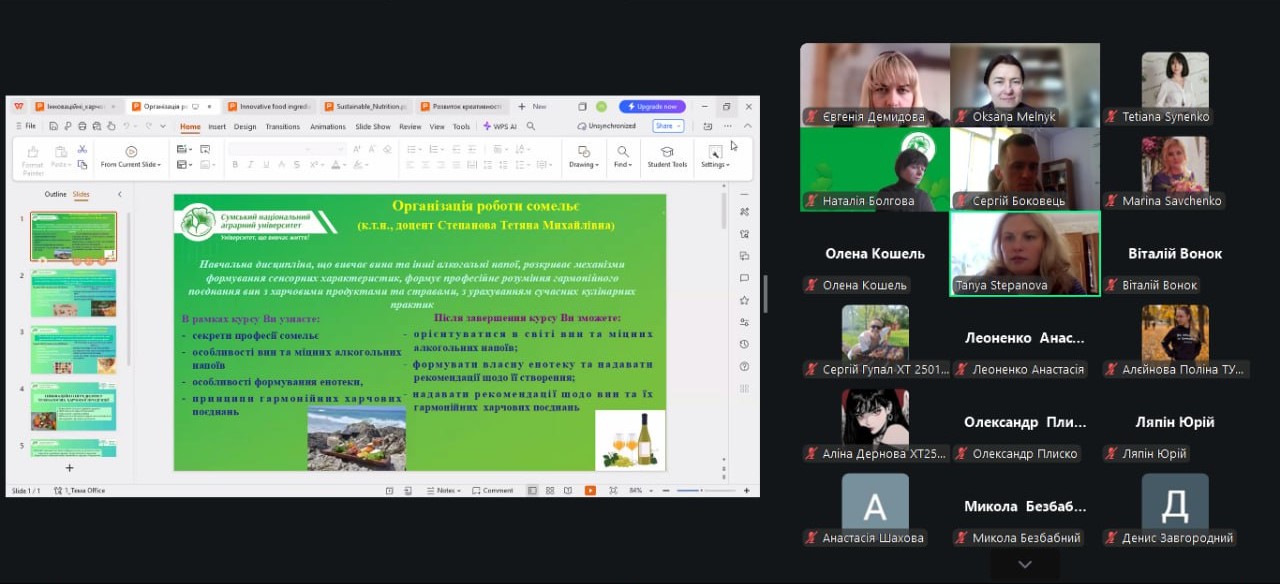Expand more participants with the down chevron
This screenshot has width=1280, height=584.
[1024, 564]
